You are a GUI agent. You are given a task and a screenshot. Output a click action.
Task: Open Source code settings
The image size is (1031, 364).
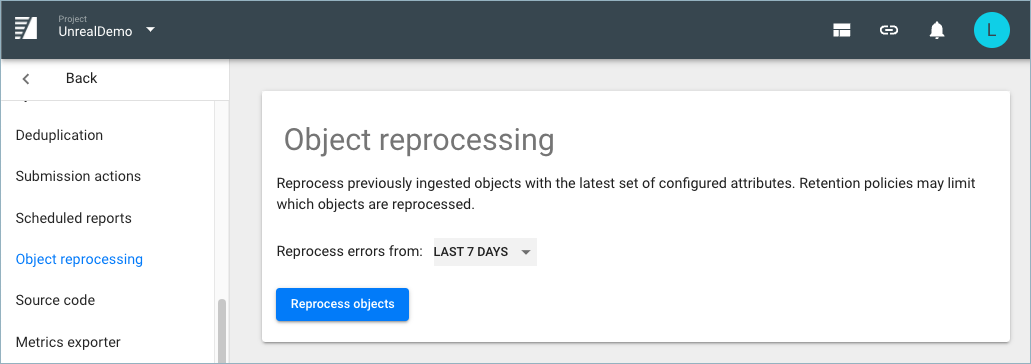coord(55,300)
